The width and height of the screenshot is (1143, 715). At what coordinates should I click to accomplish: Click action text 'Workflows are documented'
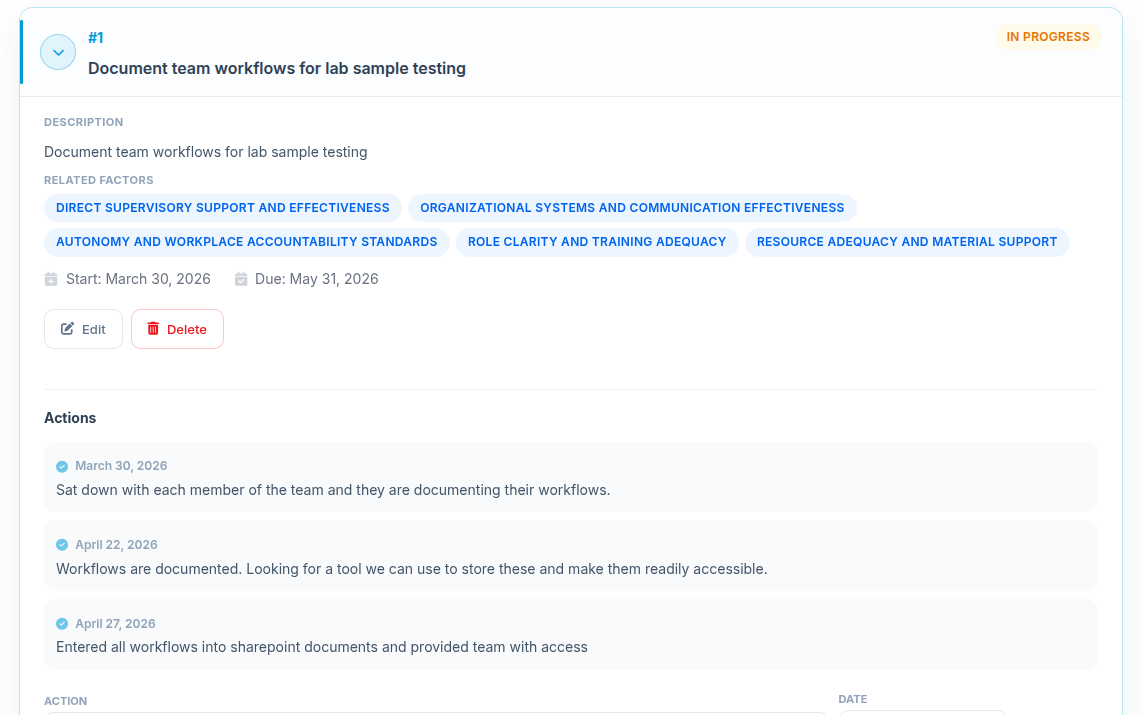pyautogui.click(x=412, y=569)
